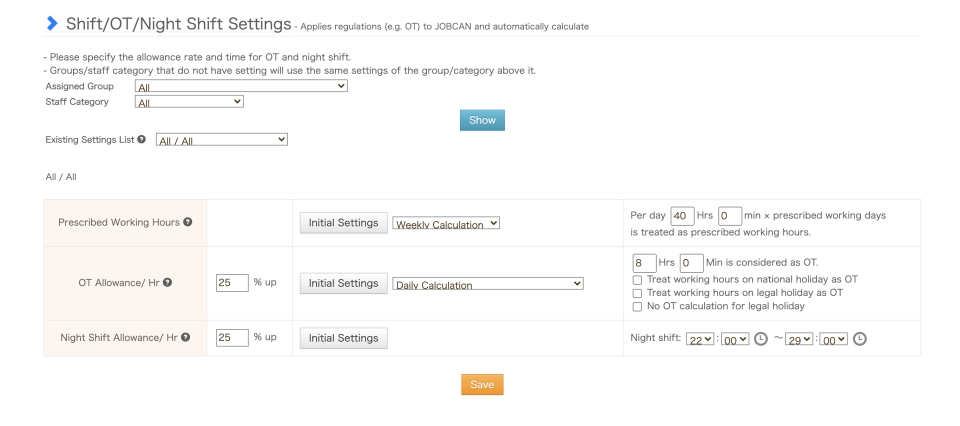Click help icon beside OT Allowance/ Hr
Image resolution: width=960 pixels, height=426 pixels.
(167, 283)
